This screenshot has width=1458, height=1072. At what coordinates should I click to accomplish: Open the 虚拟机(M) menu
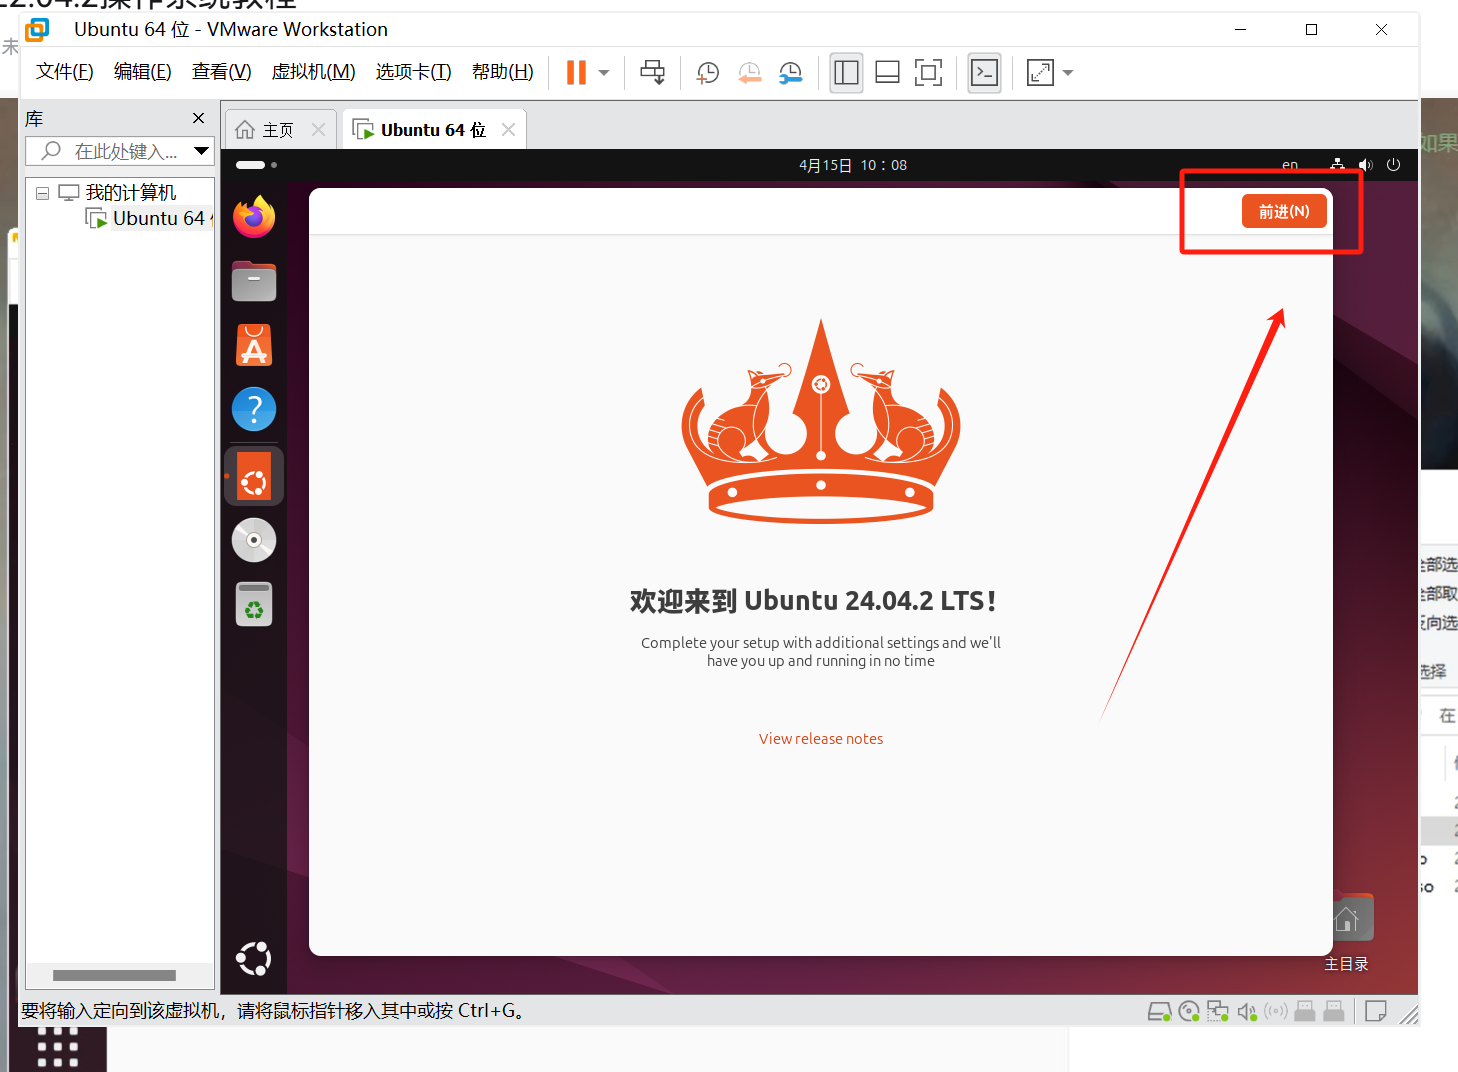tap(314, 72)
